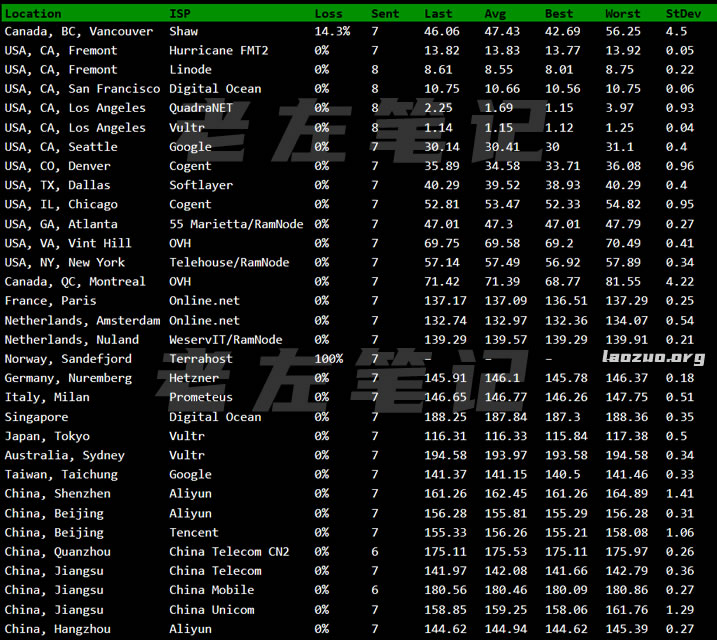717x640 pixels.
Task: Select the 1.41 StDev value
Action: tap(680, 494)
